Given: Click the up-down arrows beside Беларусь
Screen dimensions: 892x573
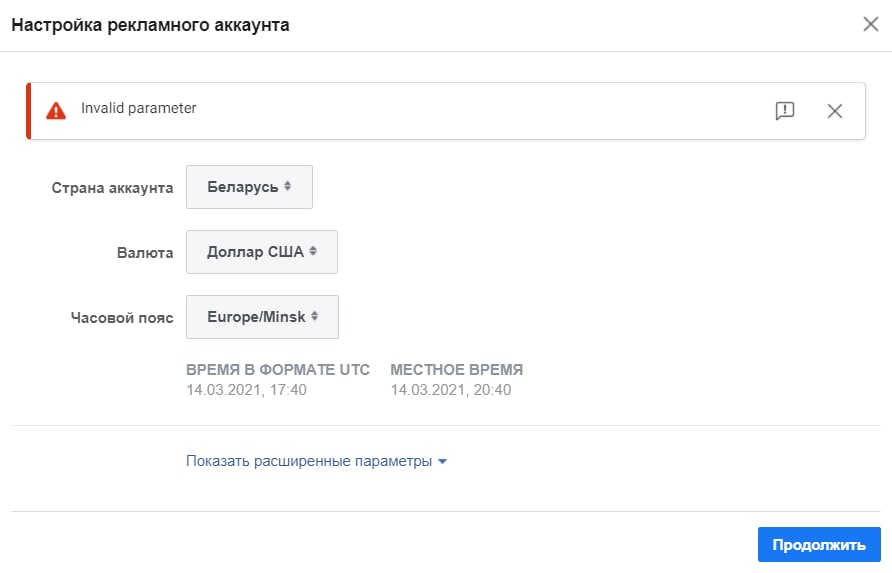Looking at the screenshot, I should tap(287, 186).
